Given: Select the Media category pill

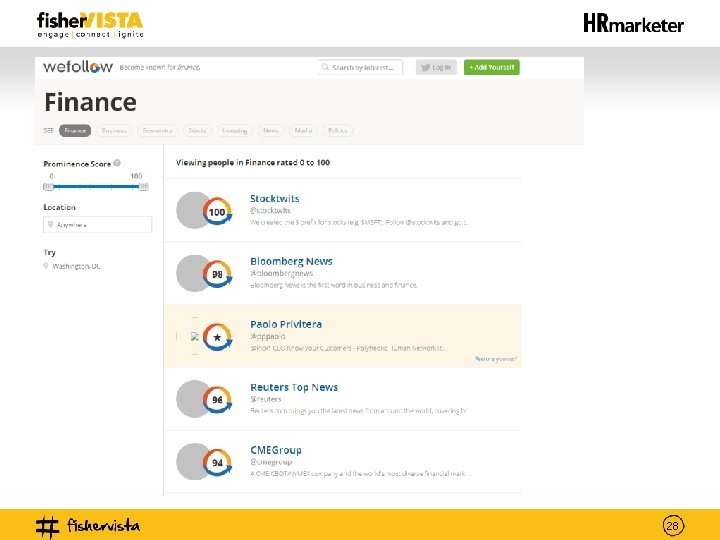Looking at the screenshot, I should pos(303,130).
